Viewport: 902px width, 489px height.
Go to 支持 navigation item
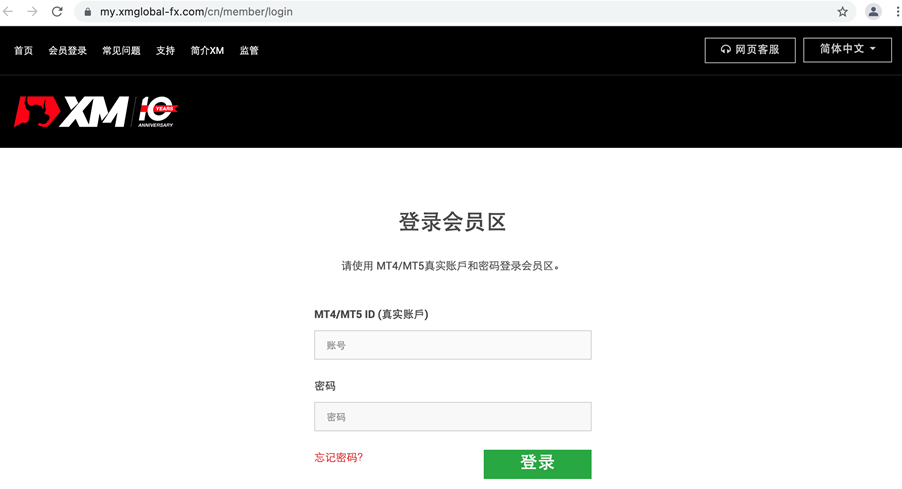[165, 51]
